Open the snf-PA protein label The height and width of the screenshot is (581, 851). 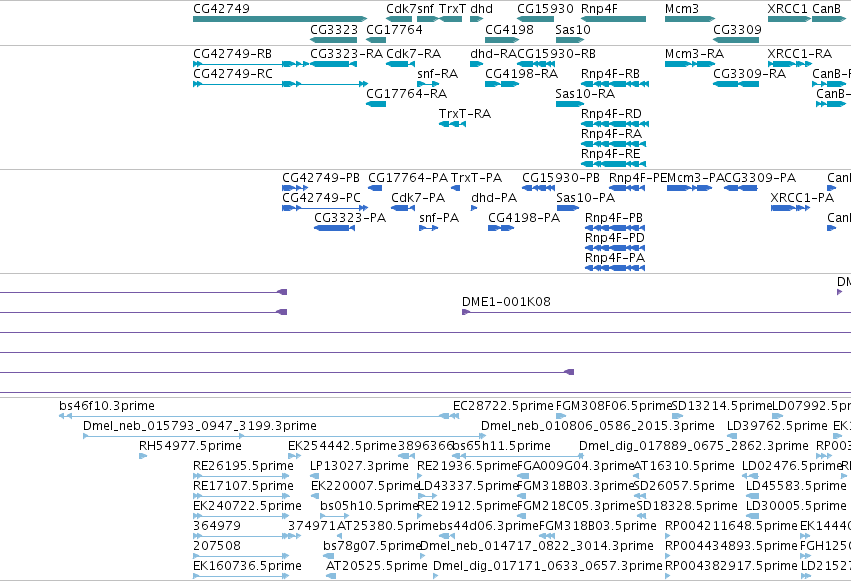tap(439, 218)
